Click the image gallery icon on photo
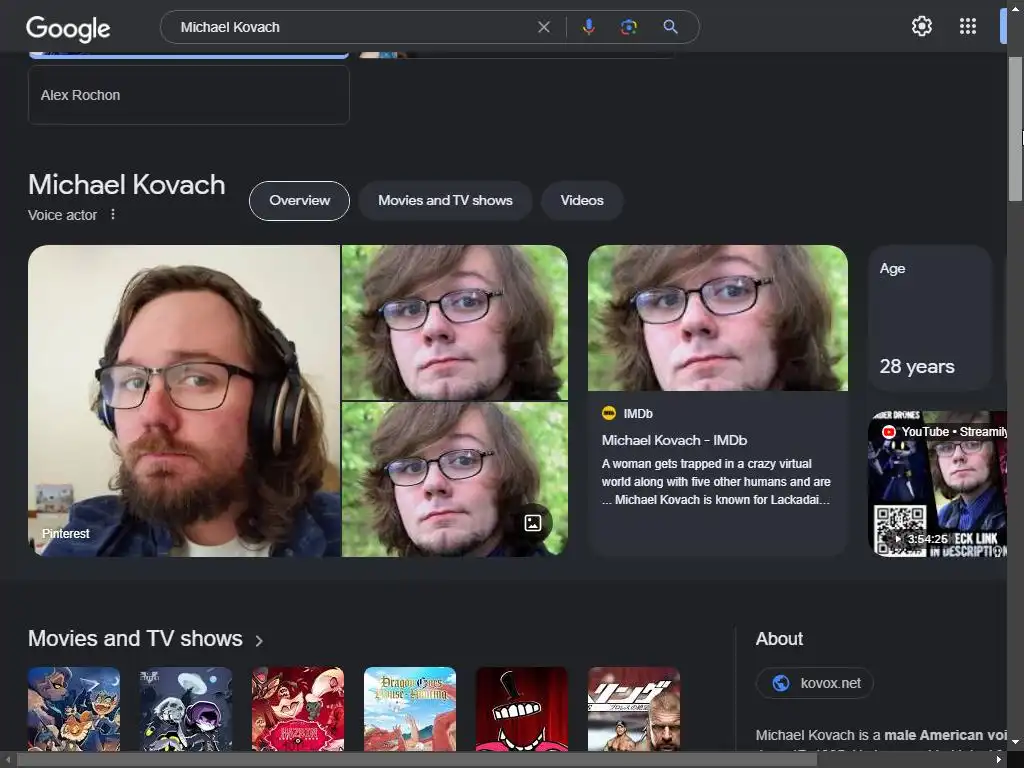 point(533,523)
